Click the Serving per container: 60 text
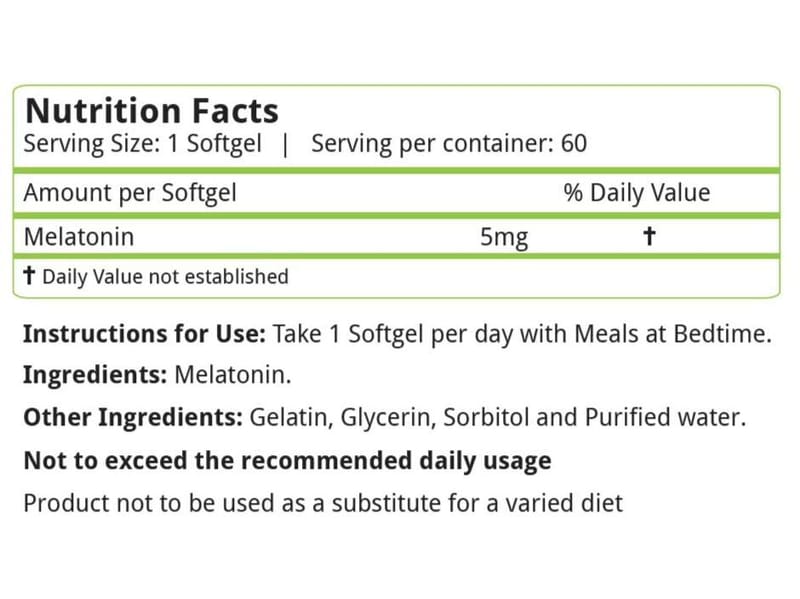Image resolution: width=800 pixels, height=599 pixels. click(x=449, y=144)
